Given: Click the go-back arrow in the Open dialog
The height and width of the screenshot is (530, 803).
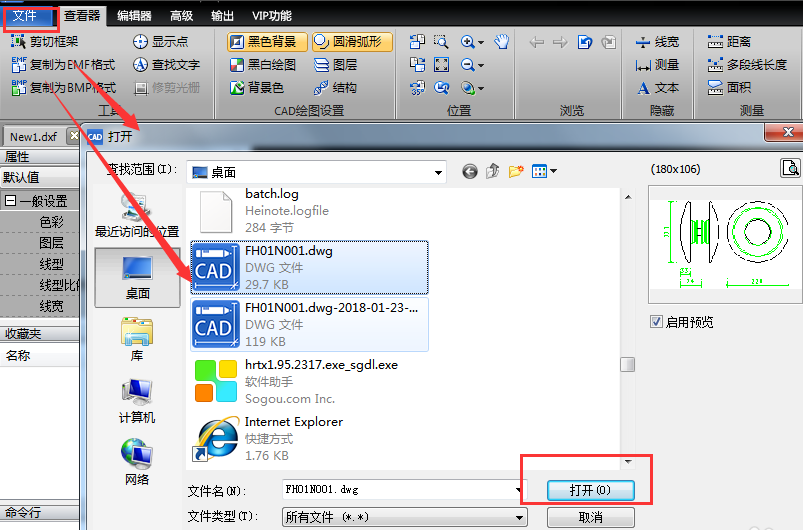Looking at the screenshot, I should (470, 172).
